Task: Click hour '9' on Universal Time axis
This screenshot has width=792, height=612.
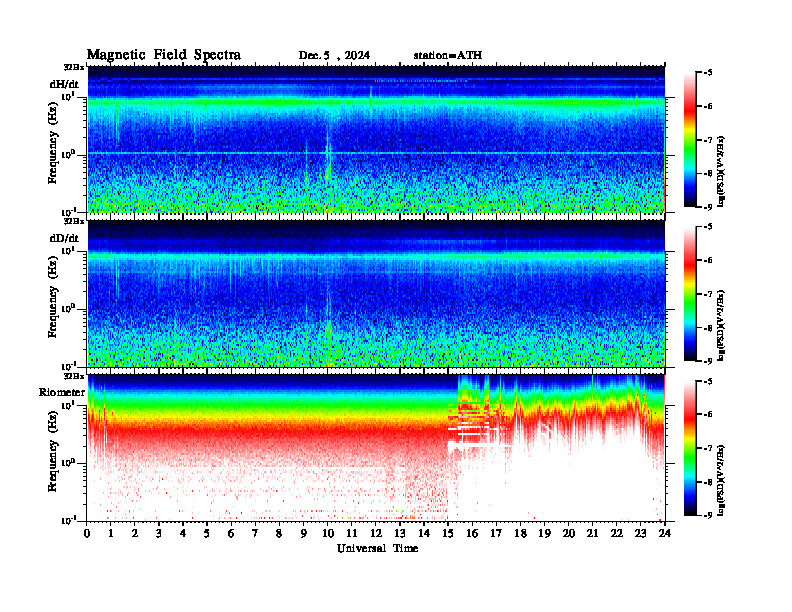Action: click(304, 533)
